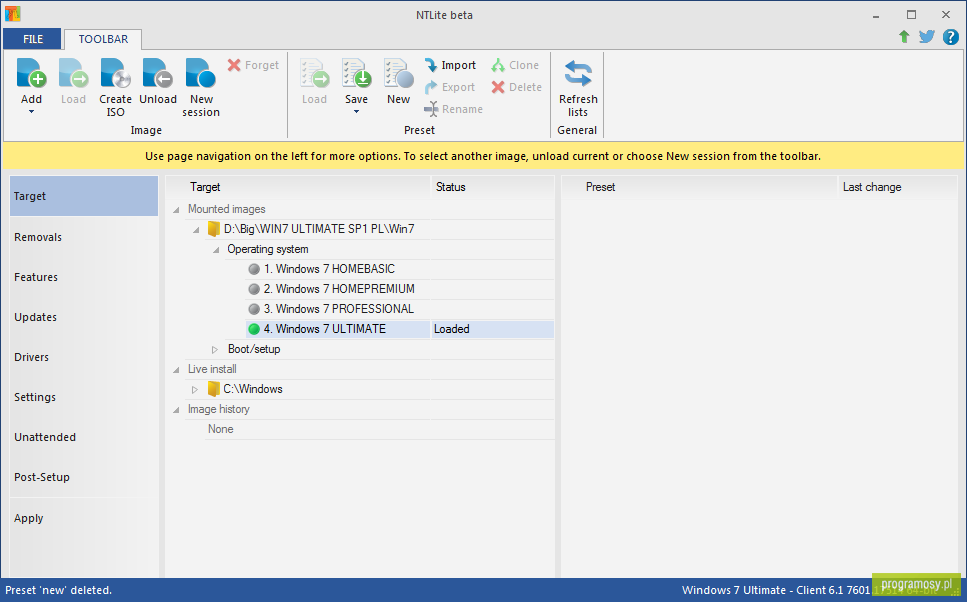Open the Removals page
The image size is (967, 602).
click(84, 237)
